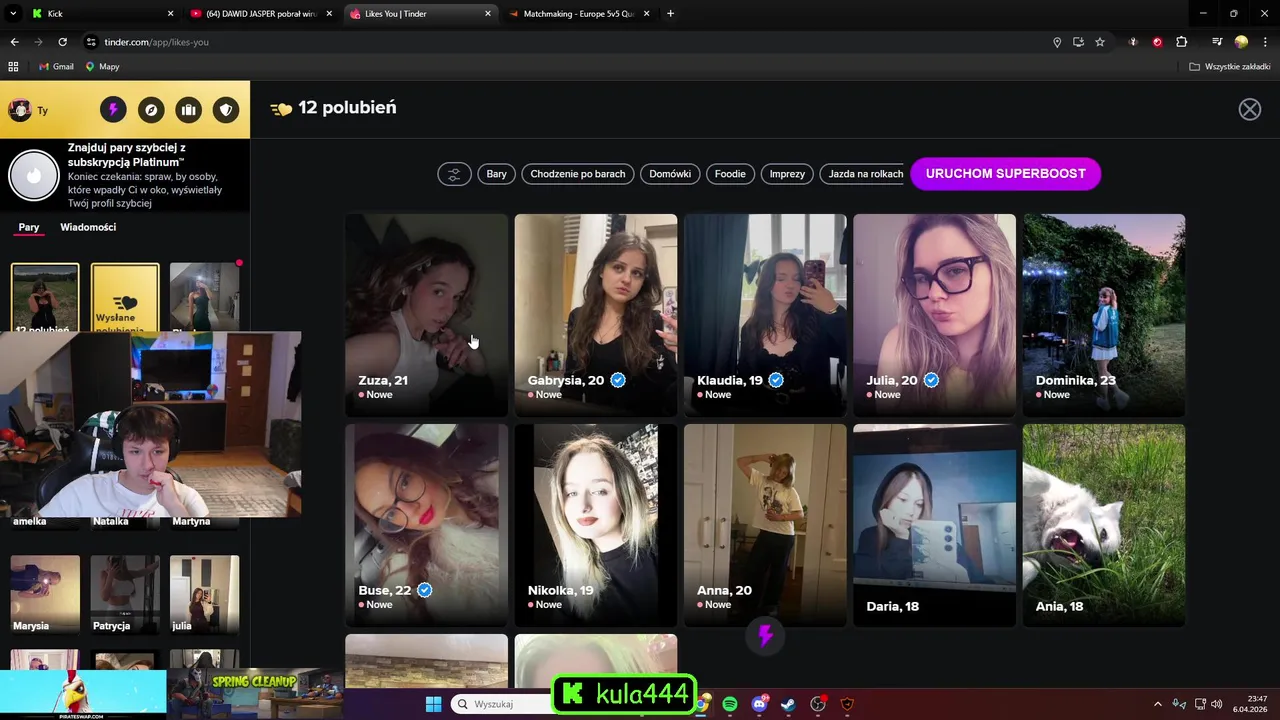Click the verified badge next to Buse, 22
The image size is (1280, 720).
pyautogui.click(x=424, y=590)
